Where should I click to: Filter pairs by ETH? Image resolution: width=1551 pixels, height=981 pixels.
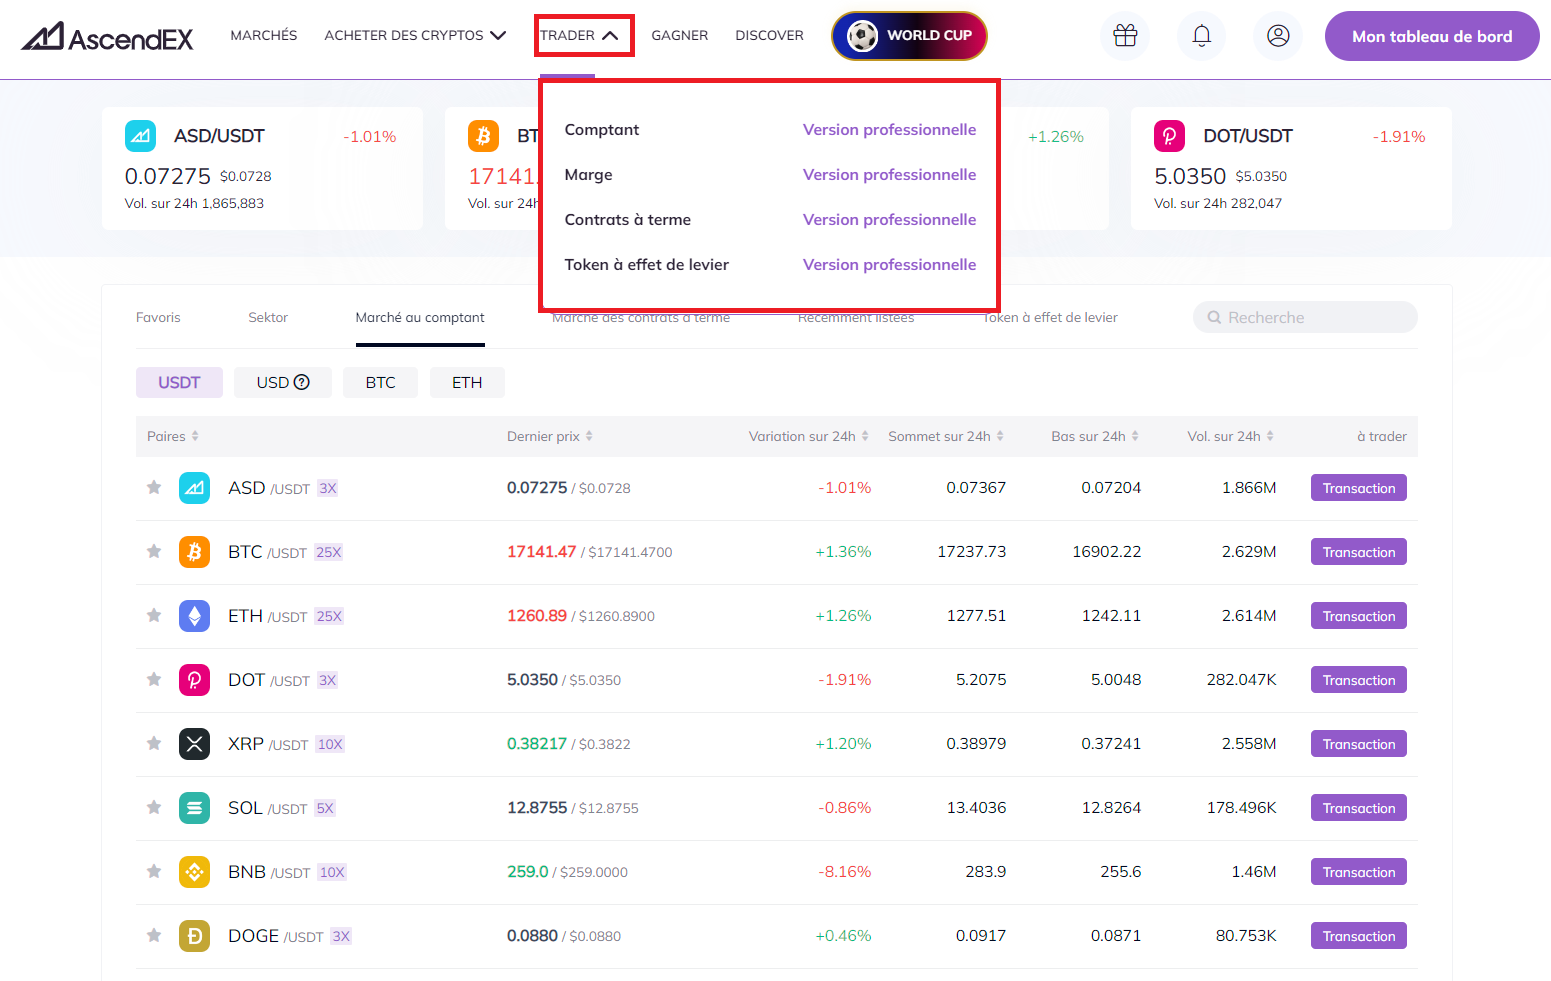tap(467, 382)
